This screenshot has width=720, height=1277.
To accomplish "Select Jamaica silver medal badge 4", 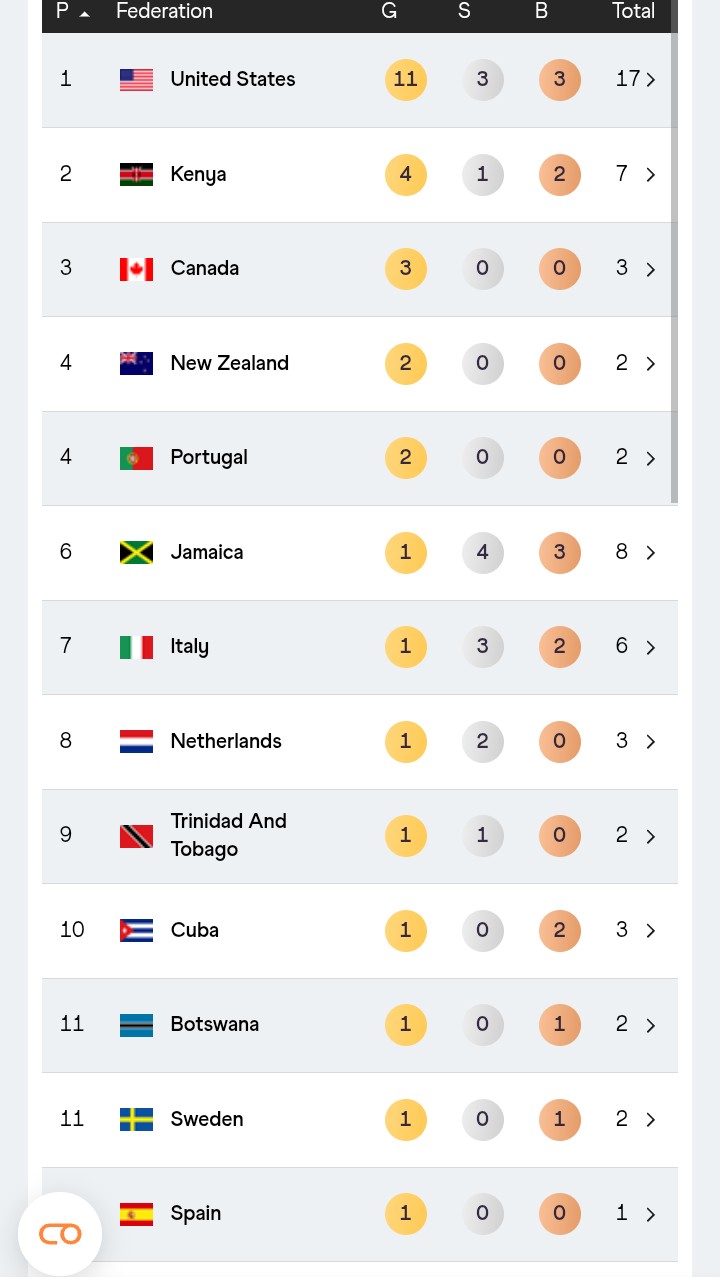I will pos(483,552).
